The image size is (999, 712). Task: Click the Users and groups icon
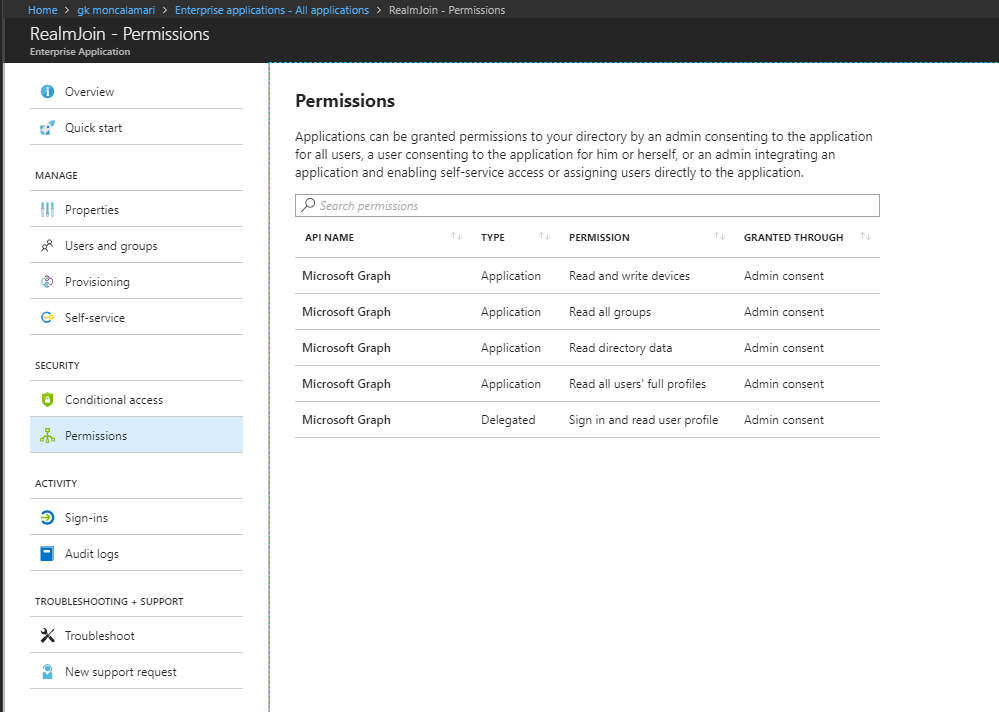pyautogui.click(x=47, y=246)
